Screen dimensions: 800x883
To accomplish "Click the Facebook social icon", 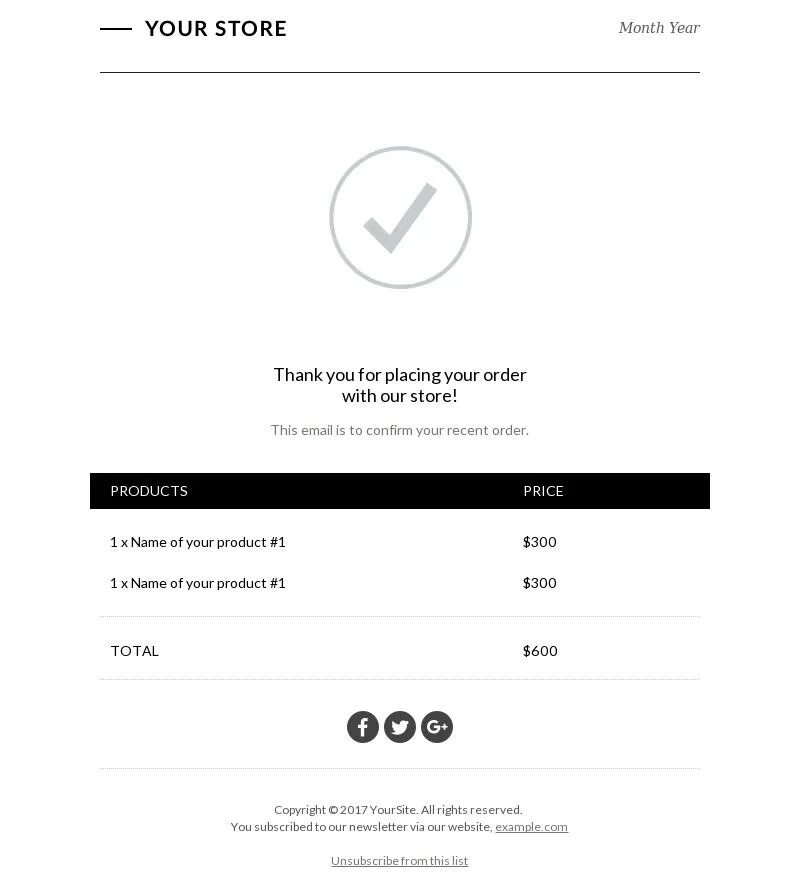I will click(x=363, y=726).
